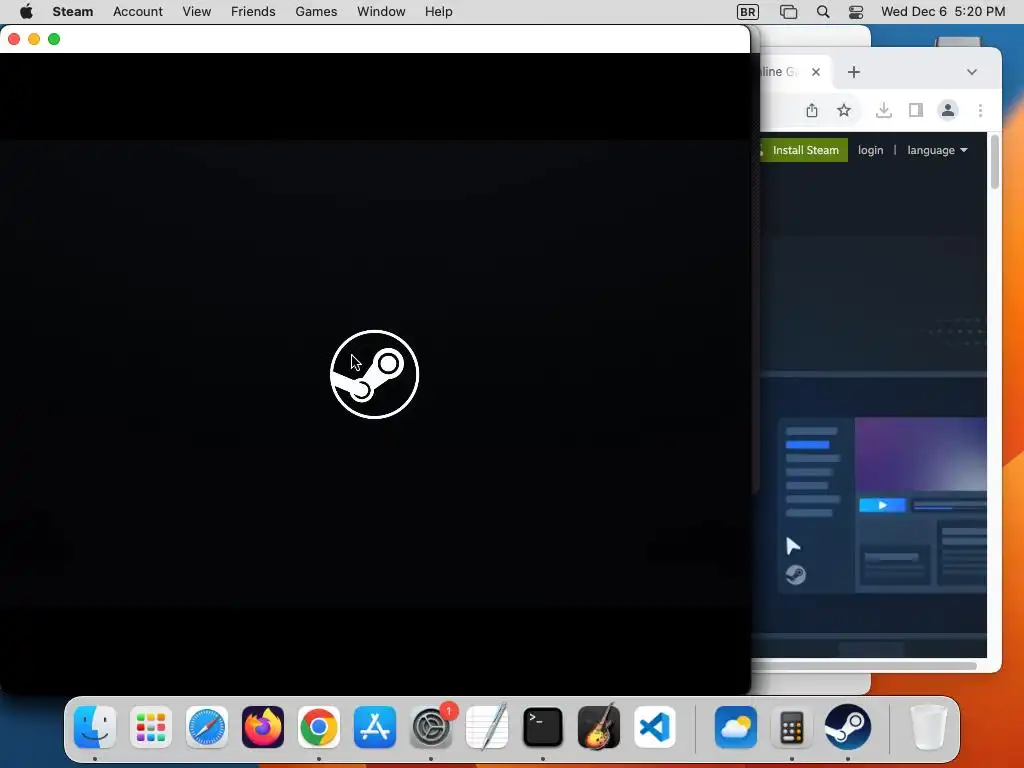Open the Games menu

coord(316,12)
